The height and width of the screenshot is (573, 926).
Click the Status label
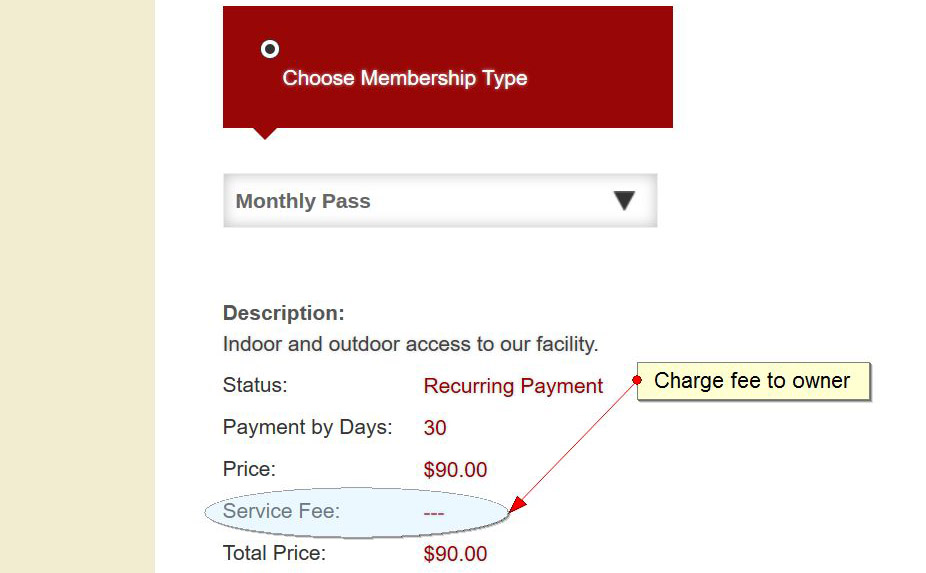pyautogui.click(x=255, y=385)
